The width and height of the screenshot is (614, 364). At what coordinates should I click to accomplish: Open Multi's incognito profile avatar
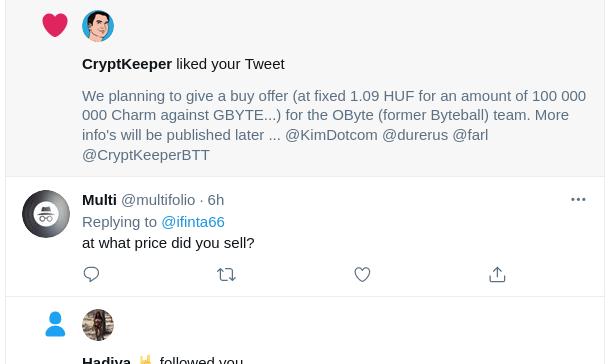click(x=46, y=214)
